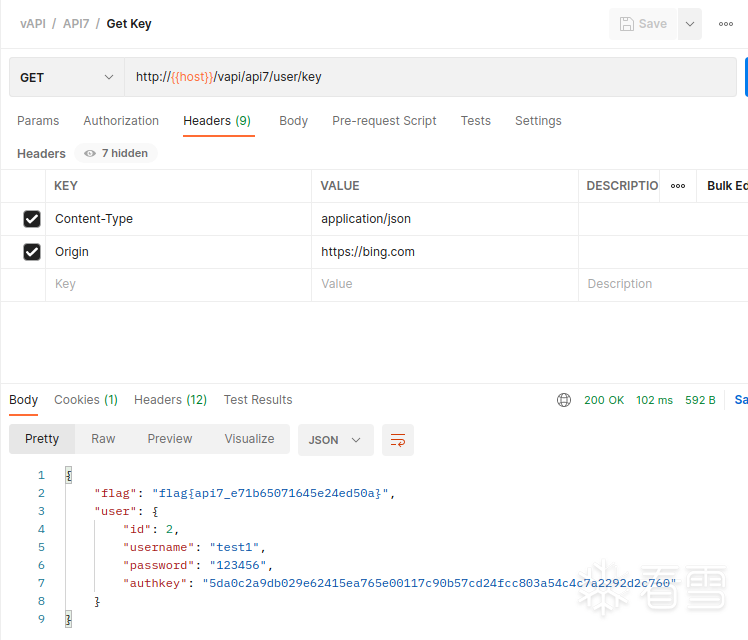This screenshot has width=748, height=640.
Task: Open the header column options dots
Action: point(678,186)
